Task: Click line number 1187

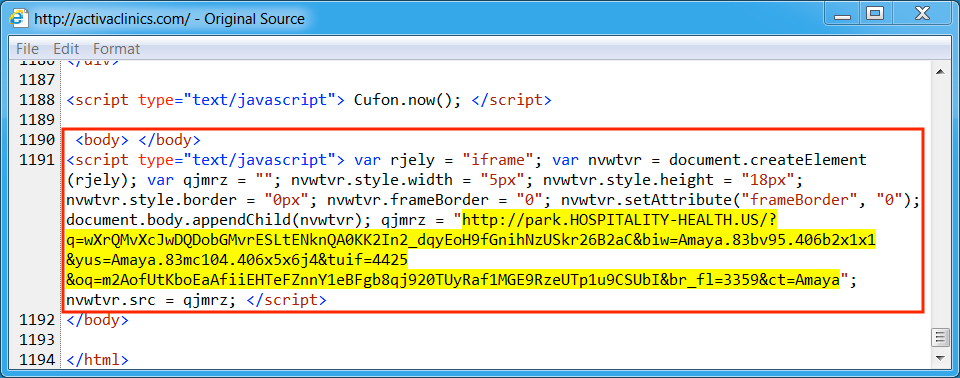Action: coord(37,80)
